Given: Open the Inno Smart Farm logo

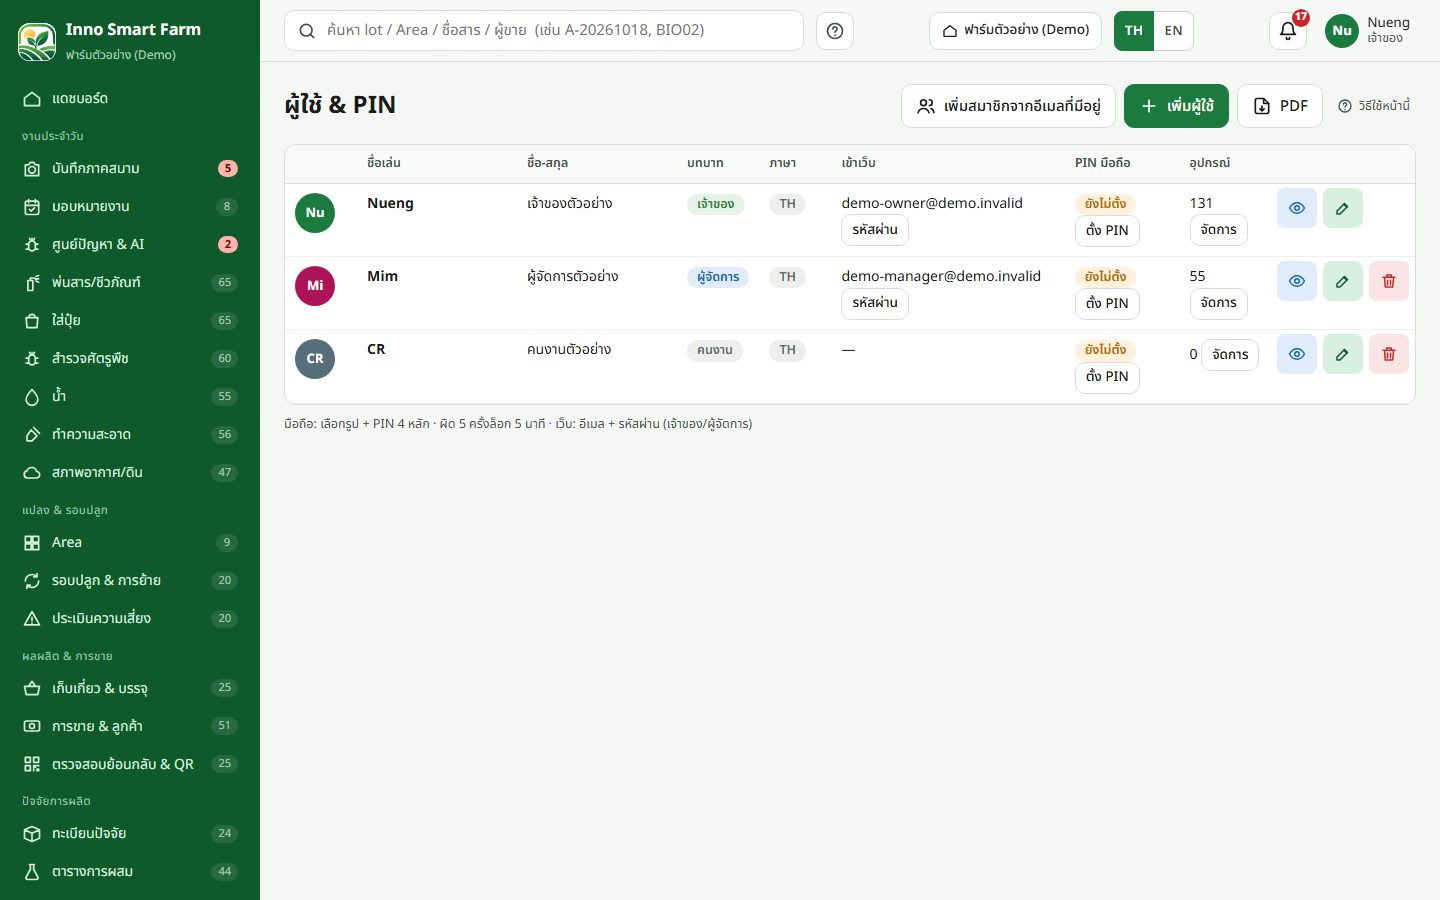Looking at the screenshot, I should click(37, 41).
